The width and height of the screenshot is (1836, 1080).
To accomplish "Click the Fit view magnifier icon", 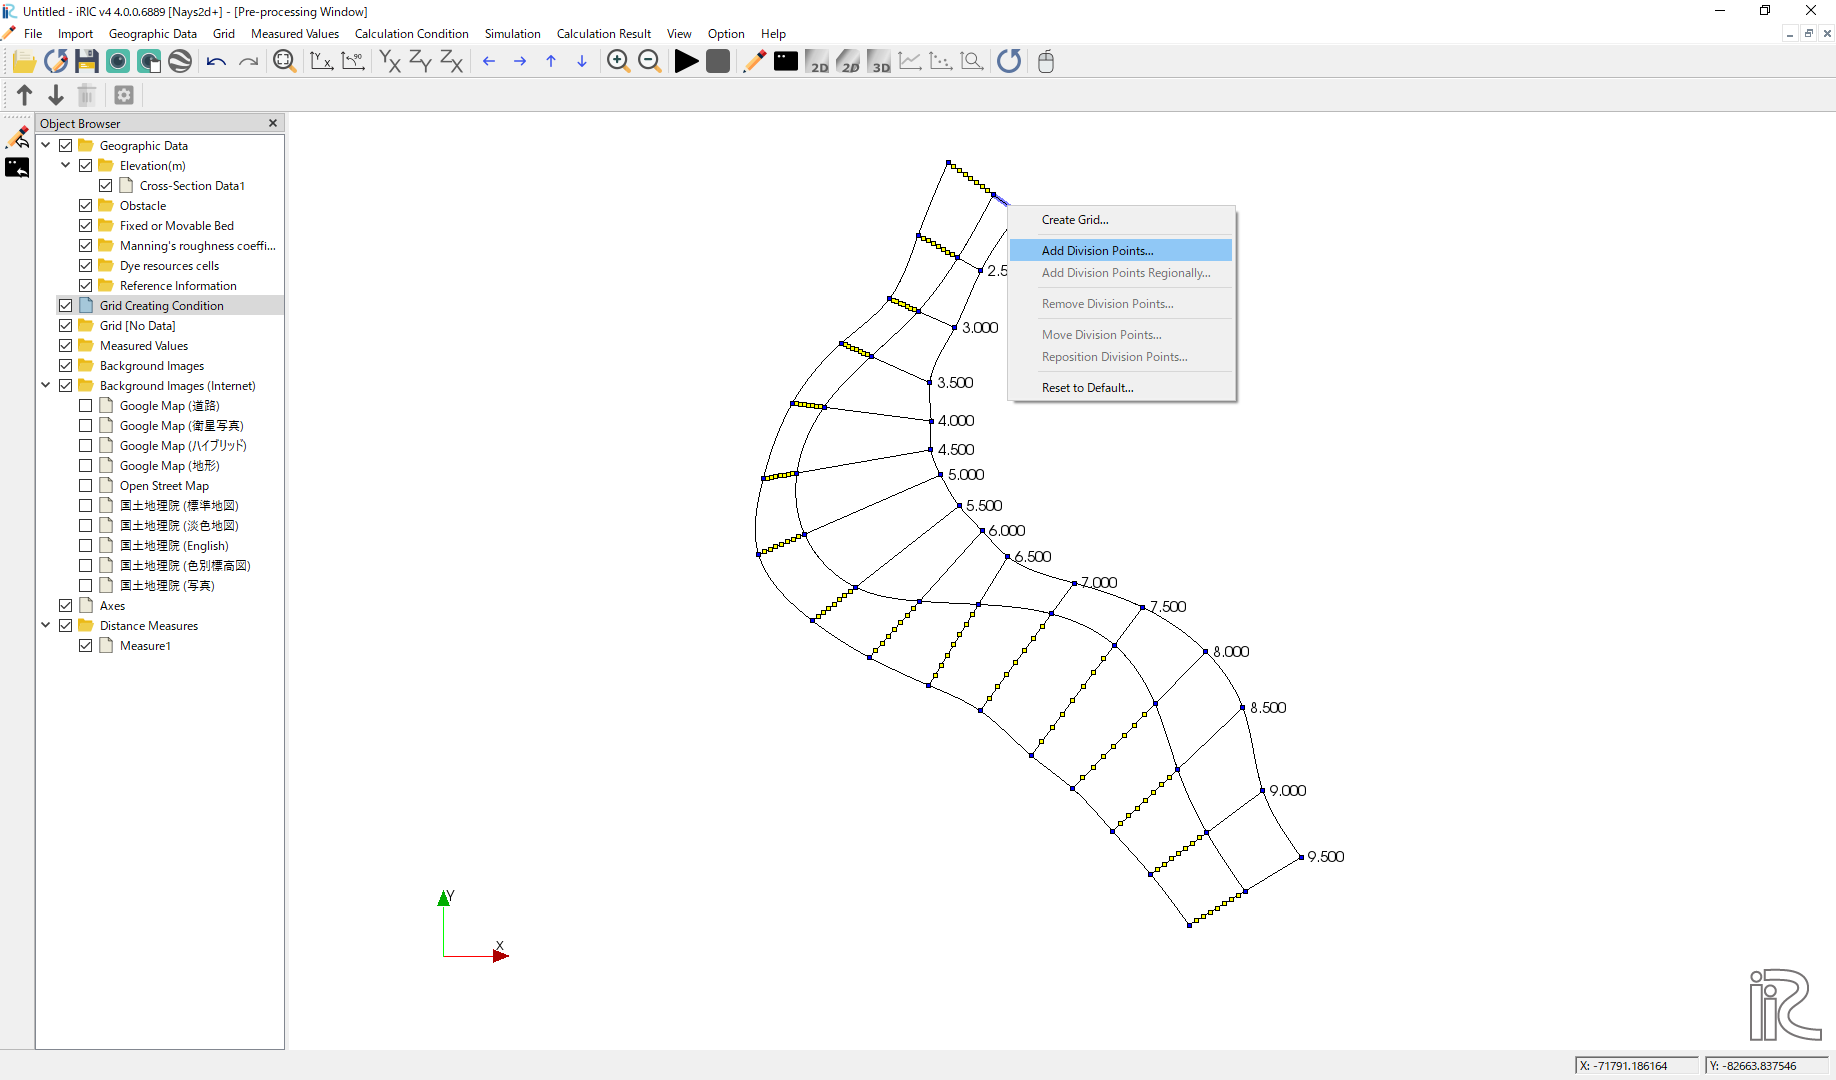I will pyautogui.click(x=285, y=62).
